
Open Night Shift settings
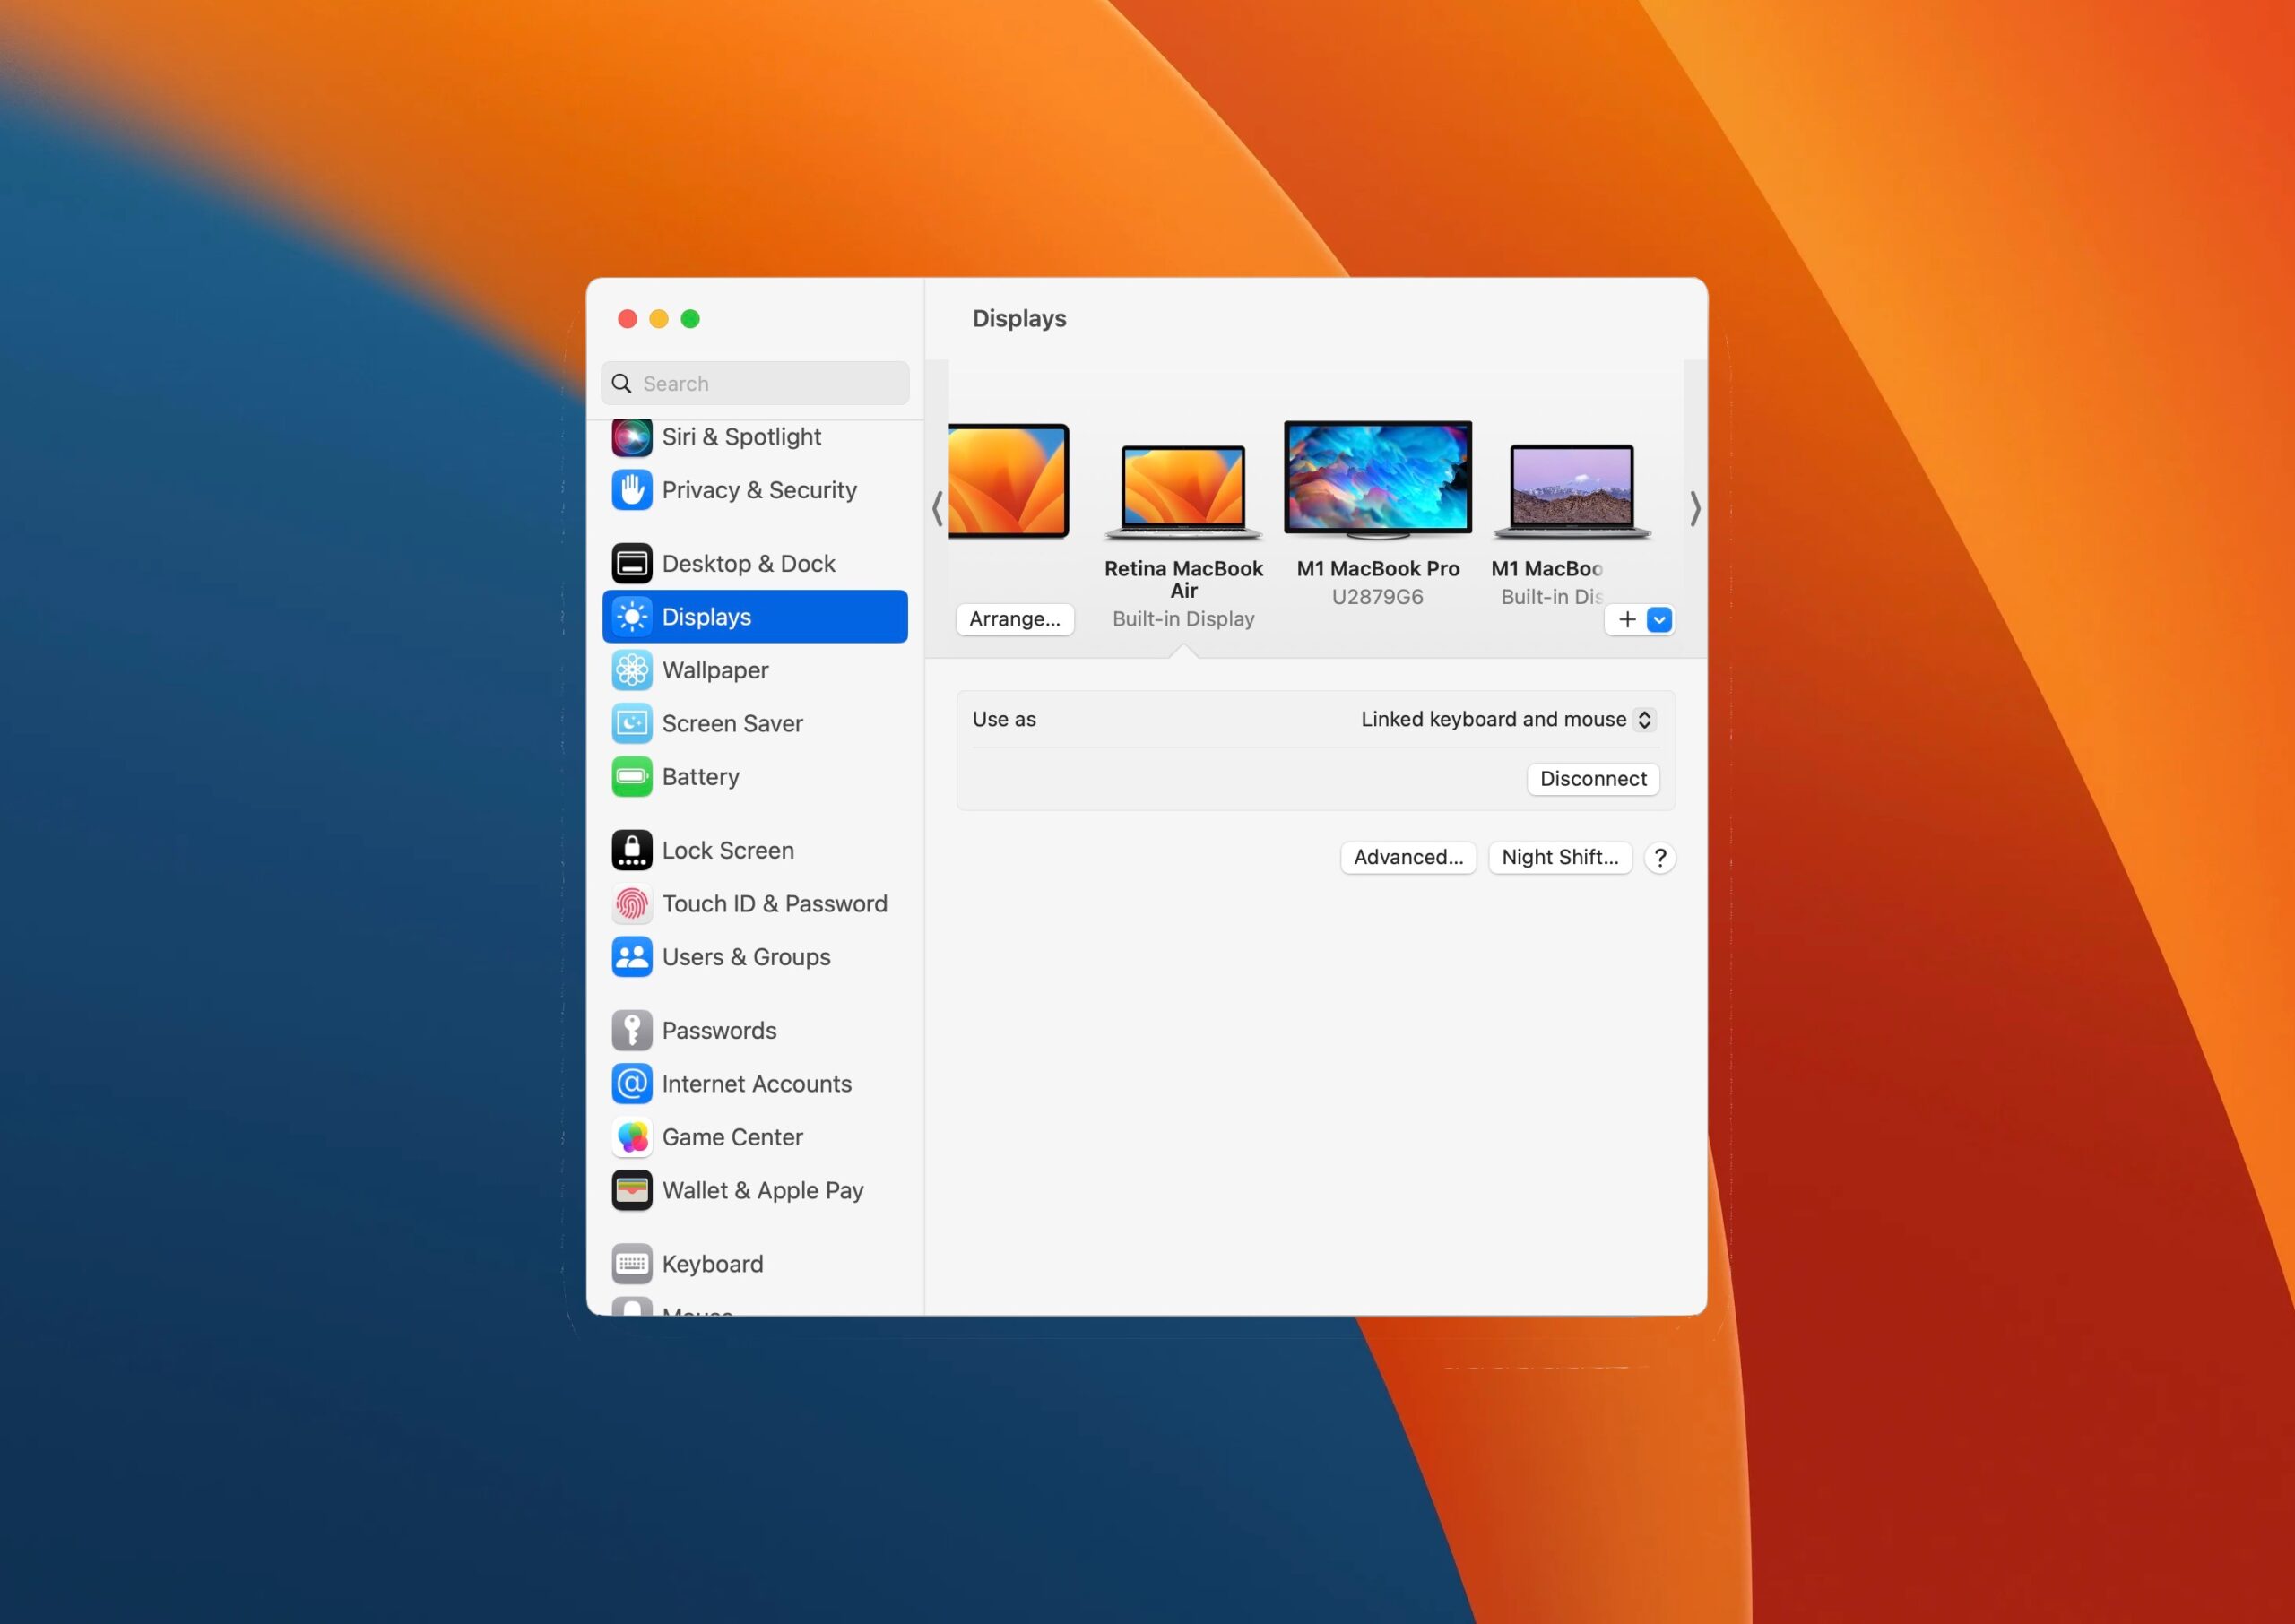1559,857
